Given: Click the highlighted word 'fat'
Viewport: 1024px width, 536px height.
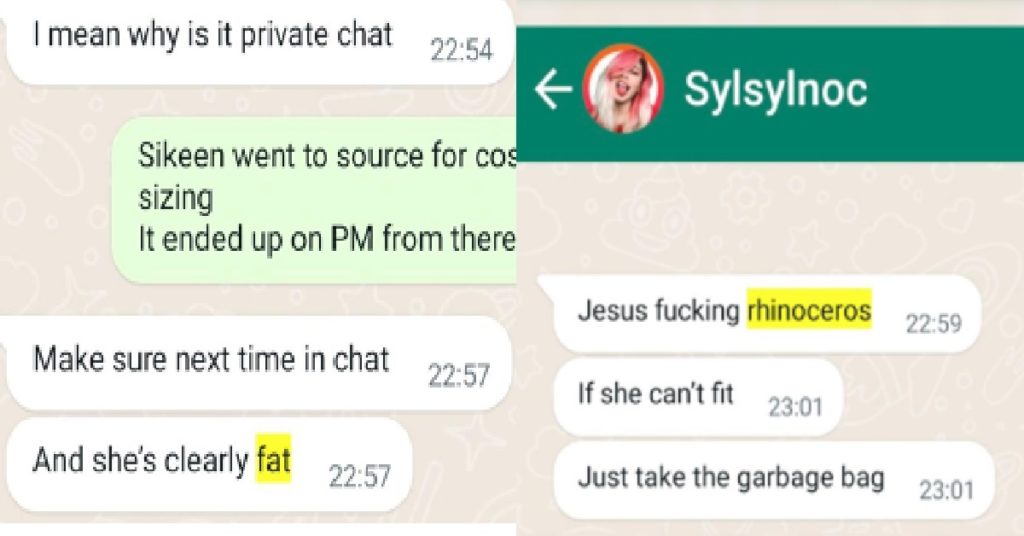Looking at the screenshot, I should [274, 459].
